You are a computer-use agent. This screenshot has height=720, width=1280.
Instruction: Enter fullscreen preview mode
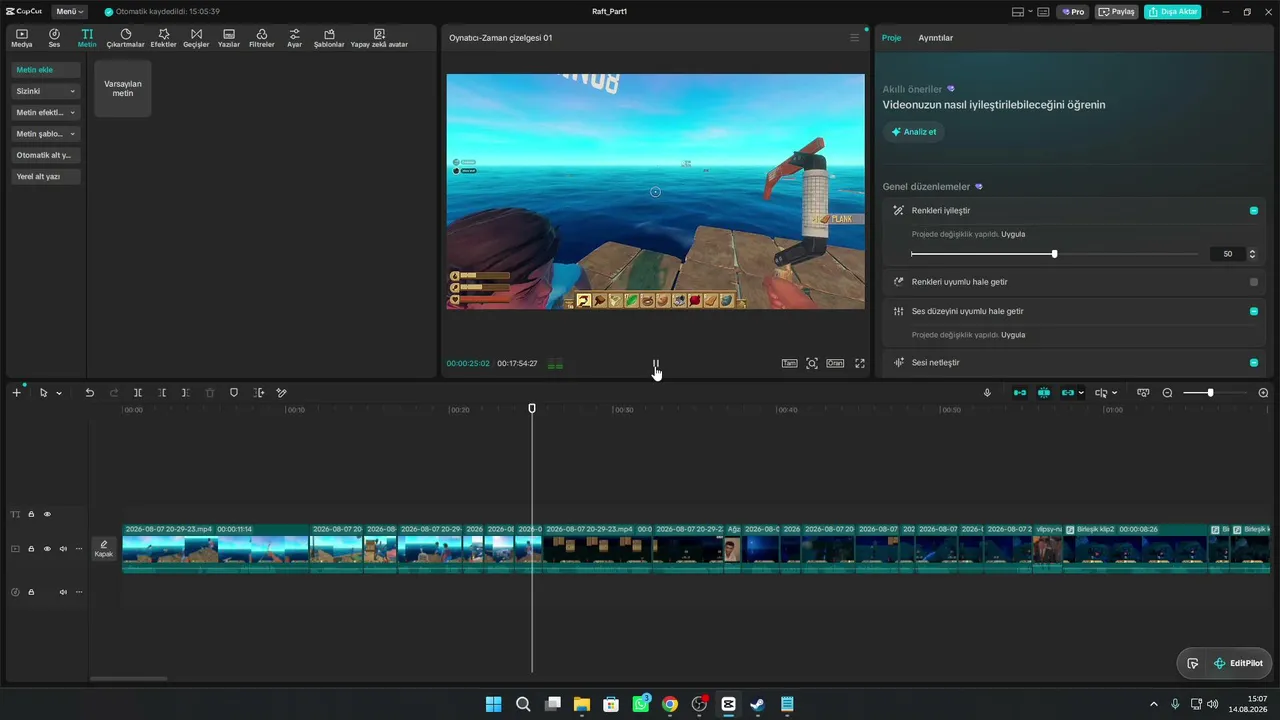point(860,363)
